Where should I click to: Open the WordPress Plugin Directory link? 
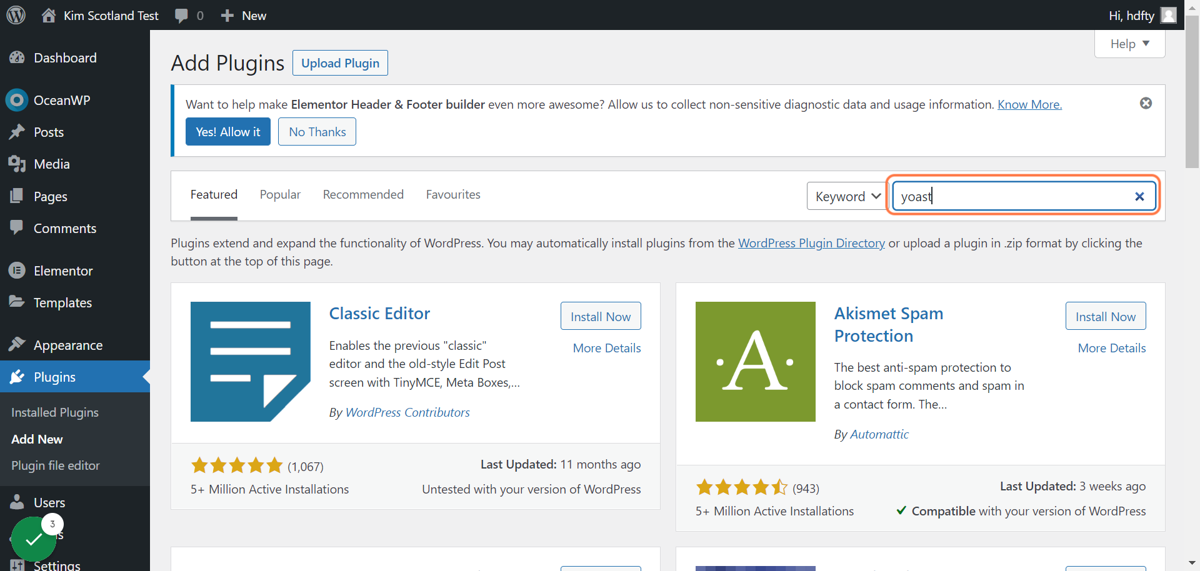click(x=811, y=243)
